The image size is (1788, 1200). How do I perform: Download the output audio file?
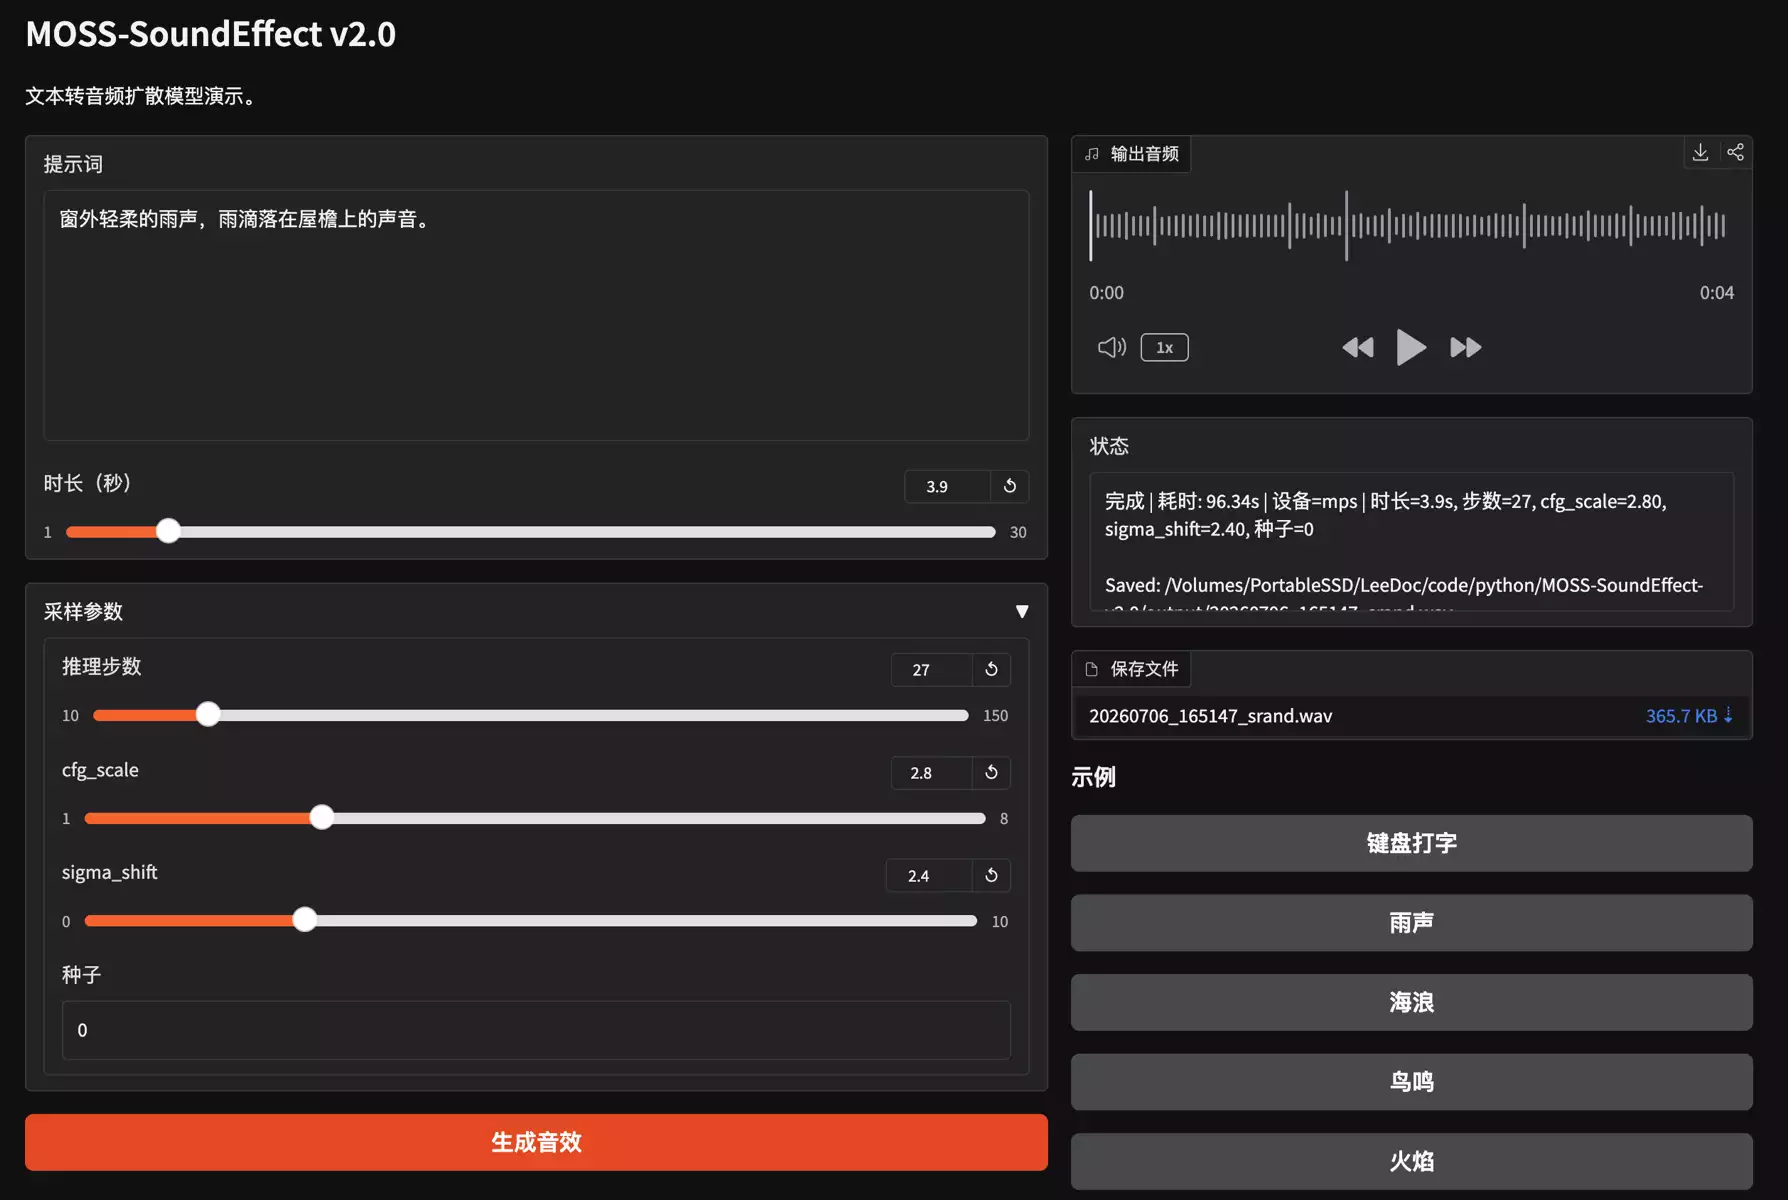click(x=1700, y=153)
